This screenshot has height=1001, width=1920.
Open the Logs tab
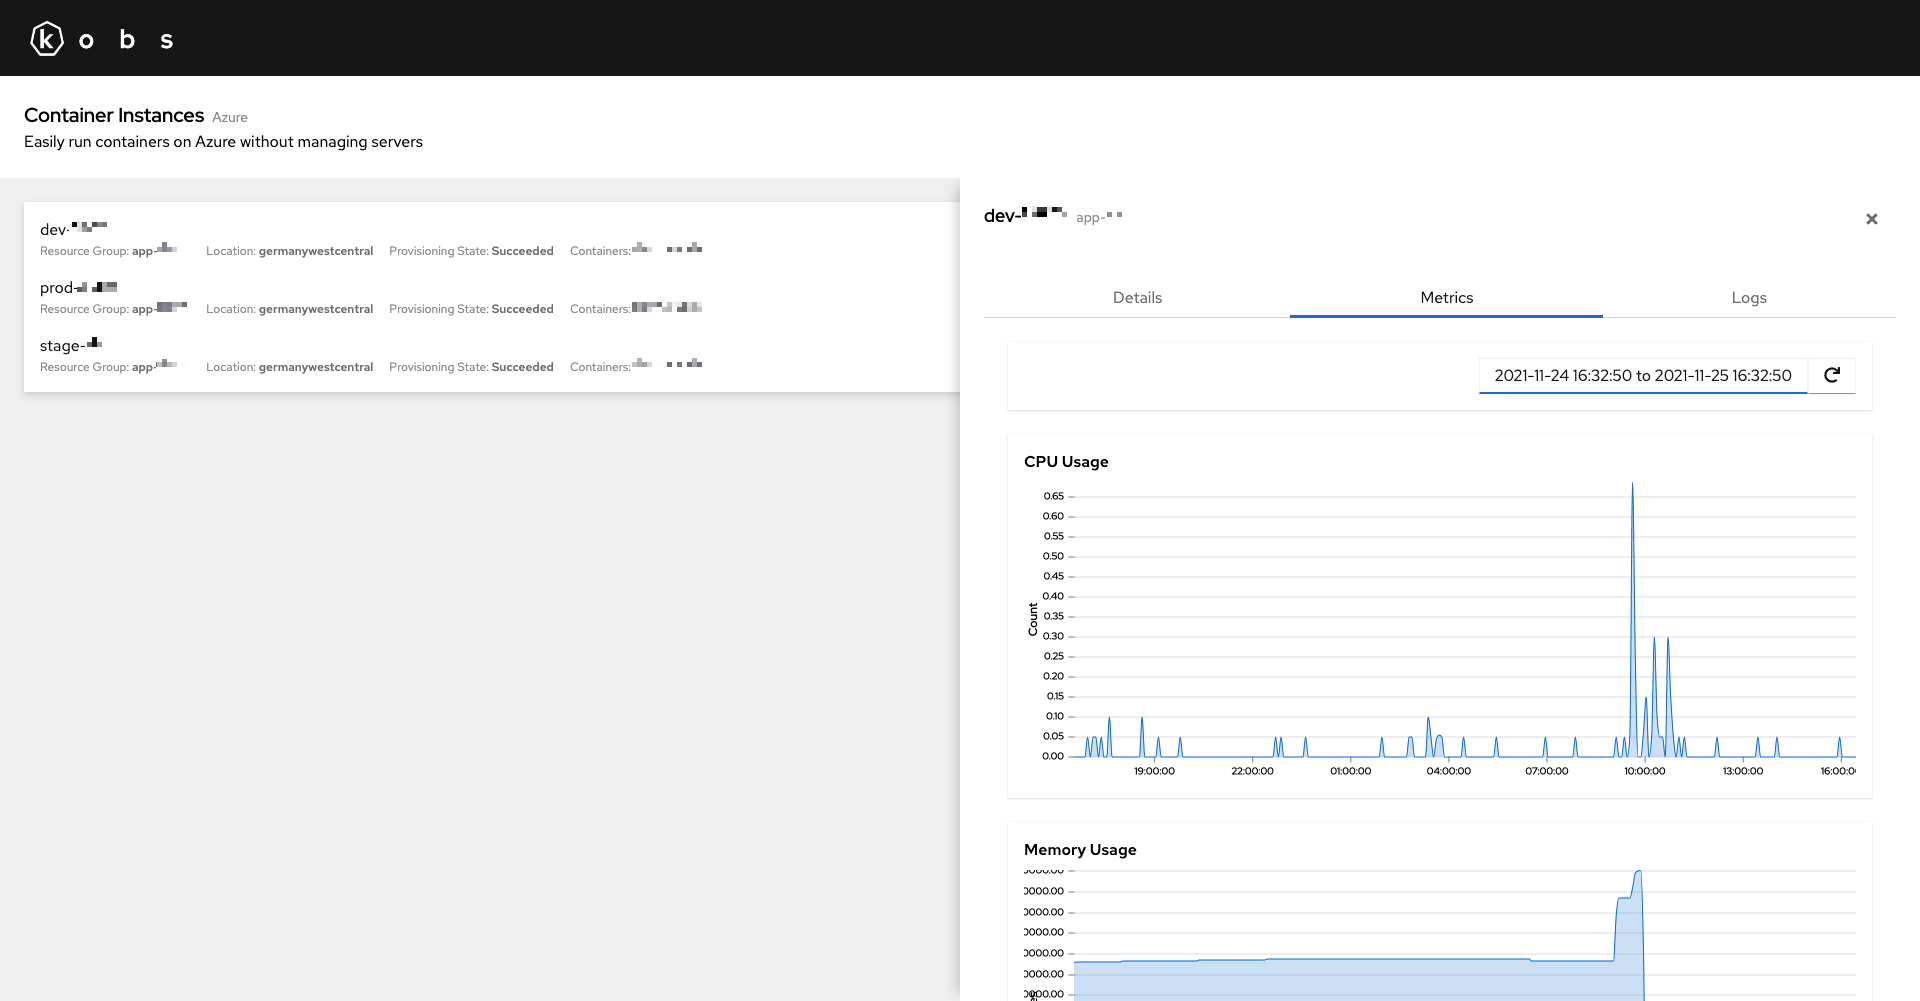click(x=1749, y=297)
